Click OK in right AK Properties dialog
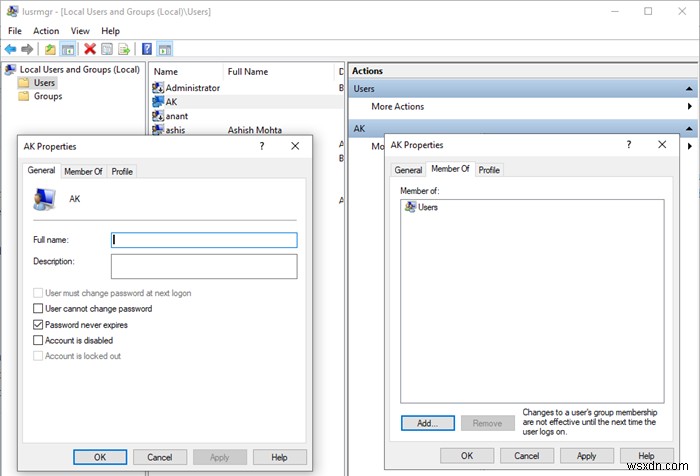700x476 pixels. pos(467,456)
